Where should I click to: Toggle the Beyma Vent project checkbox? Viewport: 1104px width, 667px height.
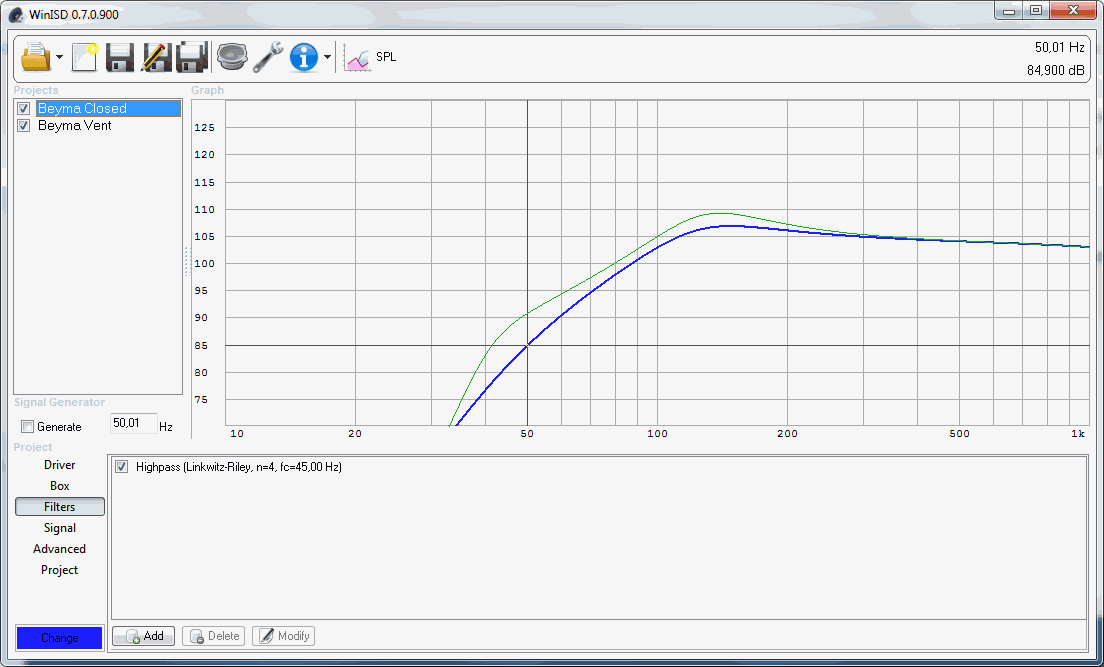pyautogui.click(x=24, y=126)
